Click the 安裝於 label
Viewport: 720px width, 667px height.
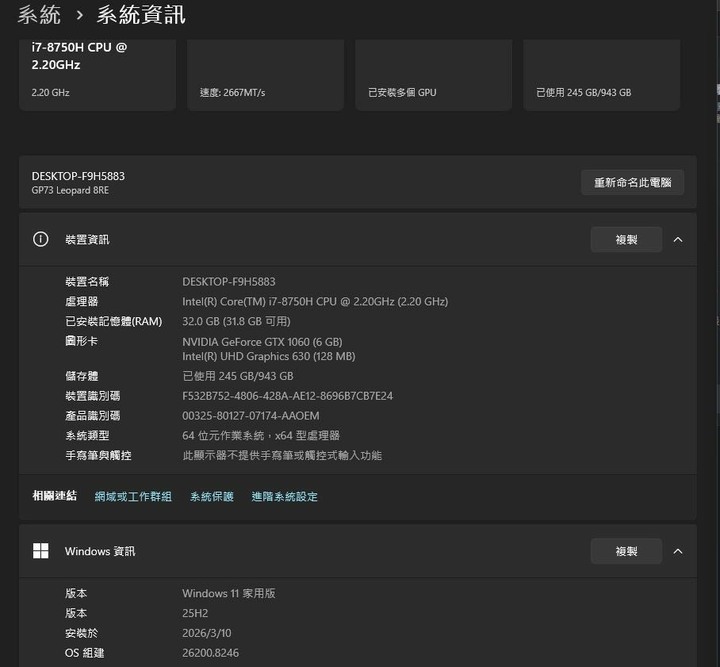(81, 633)
